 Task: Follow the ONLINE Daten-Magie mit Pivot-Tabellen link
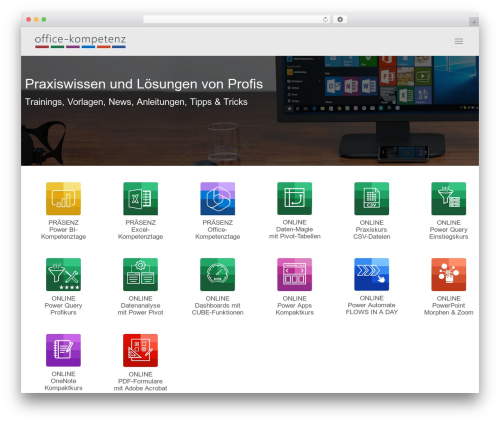coord(294,229)
